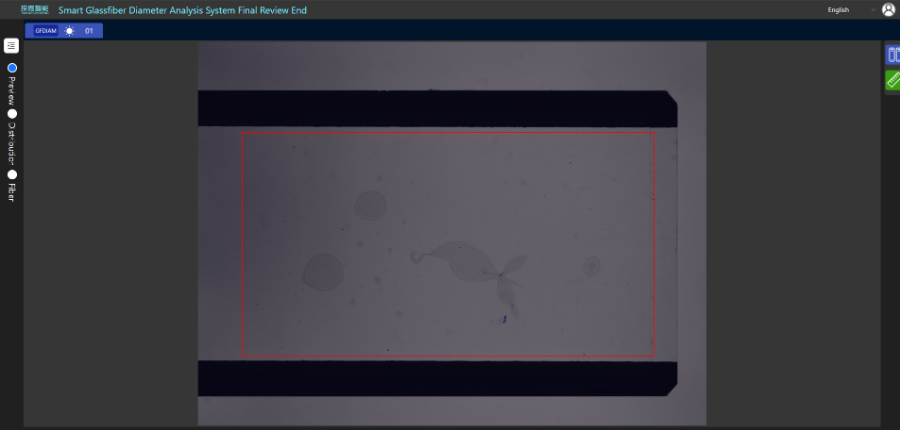Select the Preview radio button
Viewport: 900px width, 430px height.
12,68
